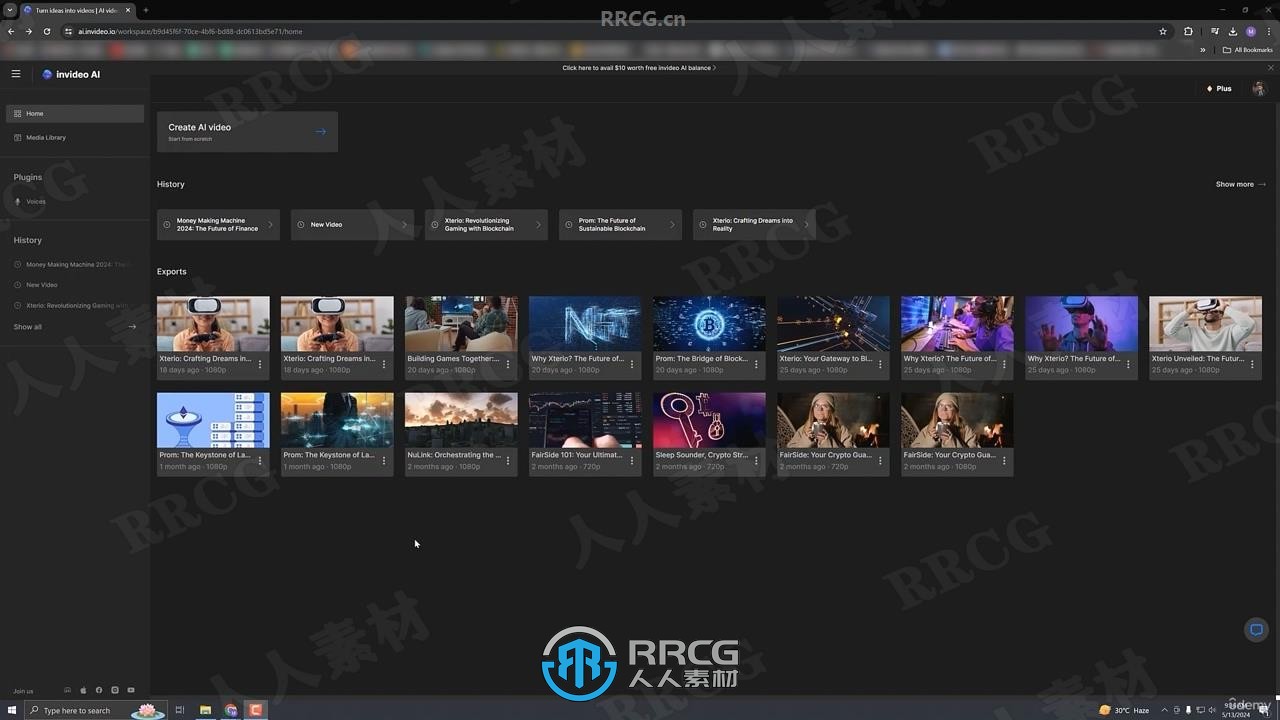Open history card Xterio: Revolutionizing Gaming with Blockchain
The height and width of the screenshot is (720, 1280).
[486, 225]
